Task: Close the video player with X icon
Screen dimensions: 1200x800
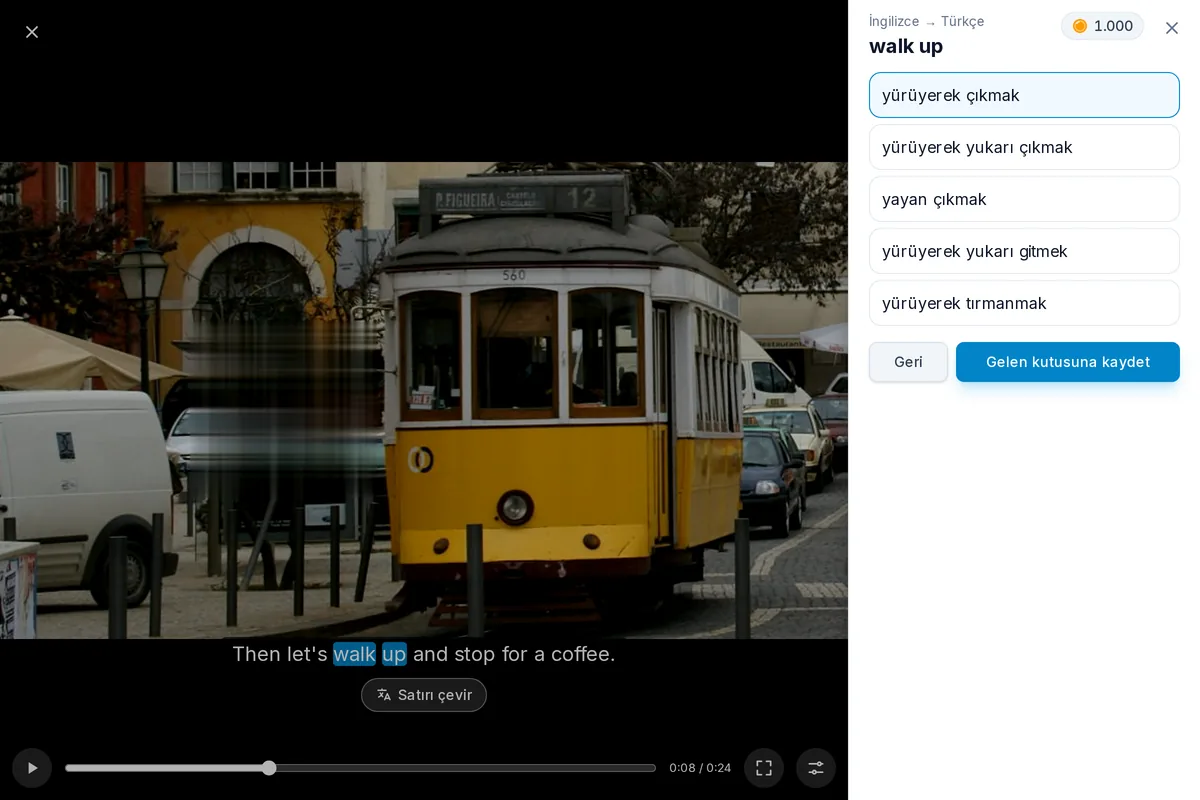Action: pos(32,32)
